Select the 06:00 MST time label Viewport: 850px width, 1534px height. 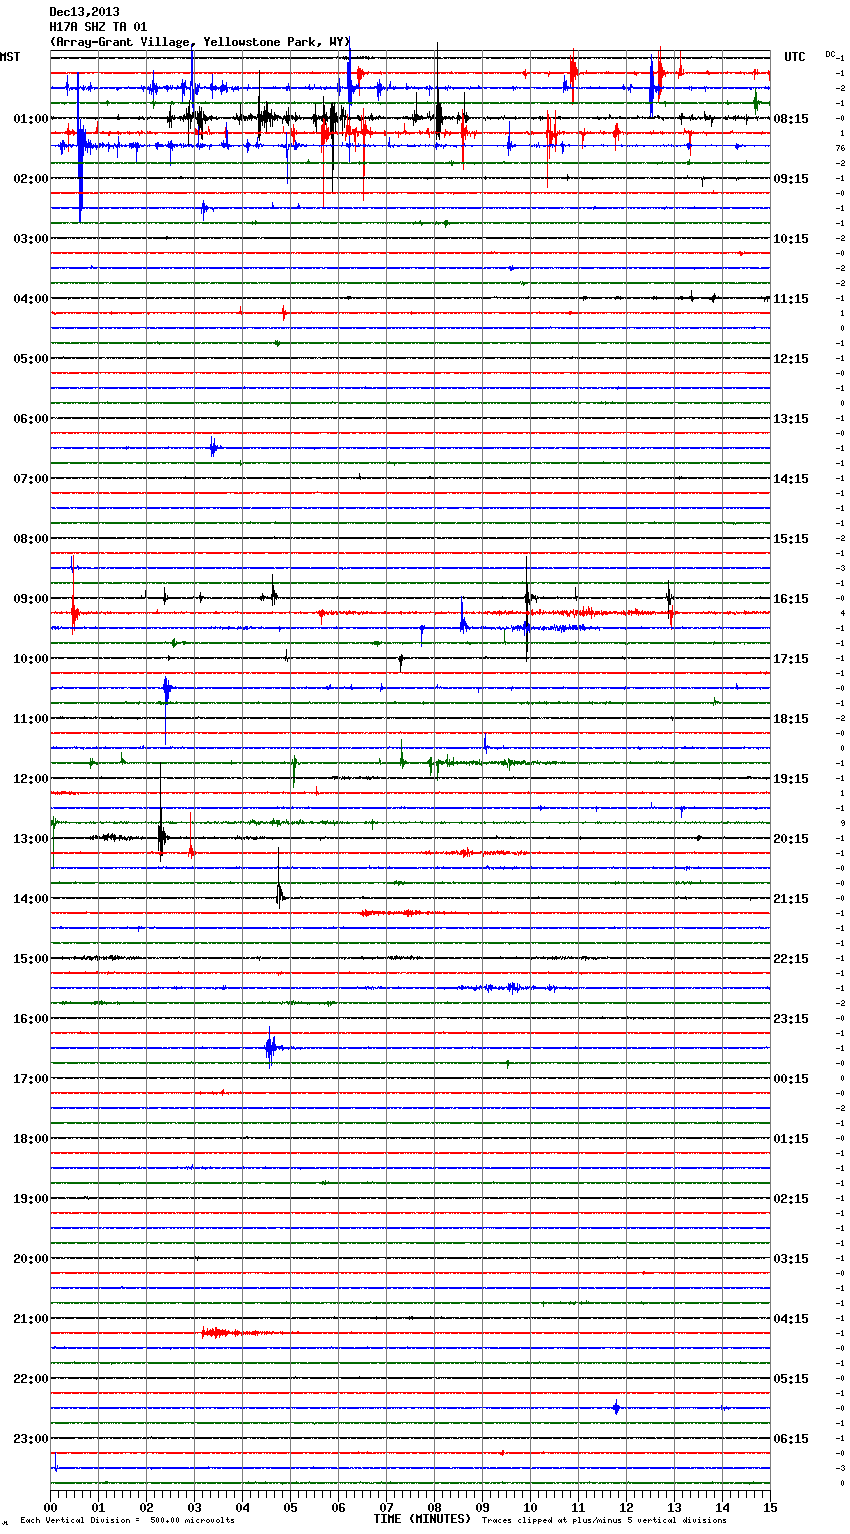coord(31,419)
